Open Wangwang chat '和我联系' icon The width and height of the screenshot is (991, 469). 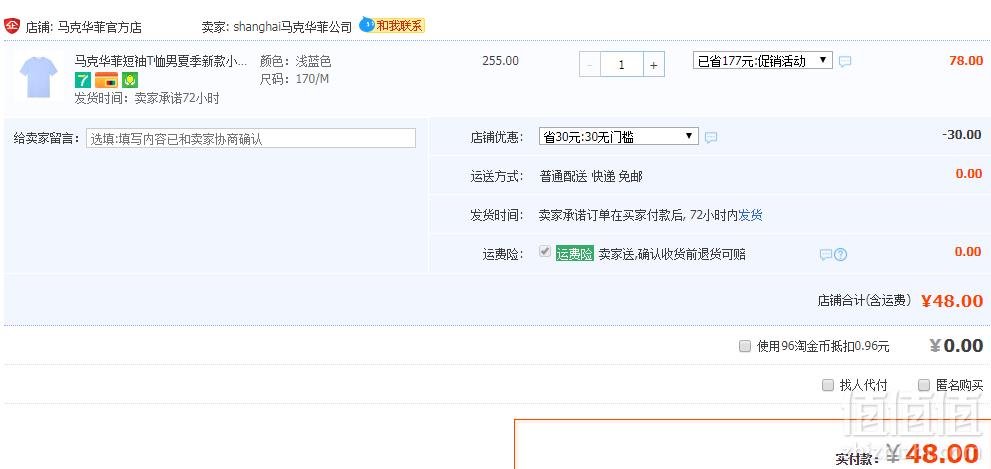click(x=392, y=25)
